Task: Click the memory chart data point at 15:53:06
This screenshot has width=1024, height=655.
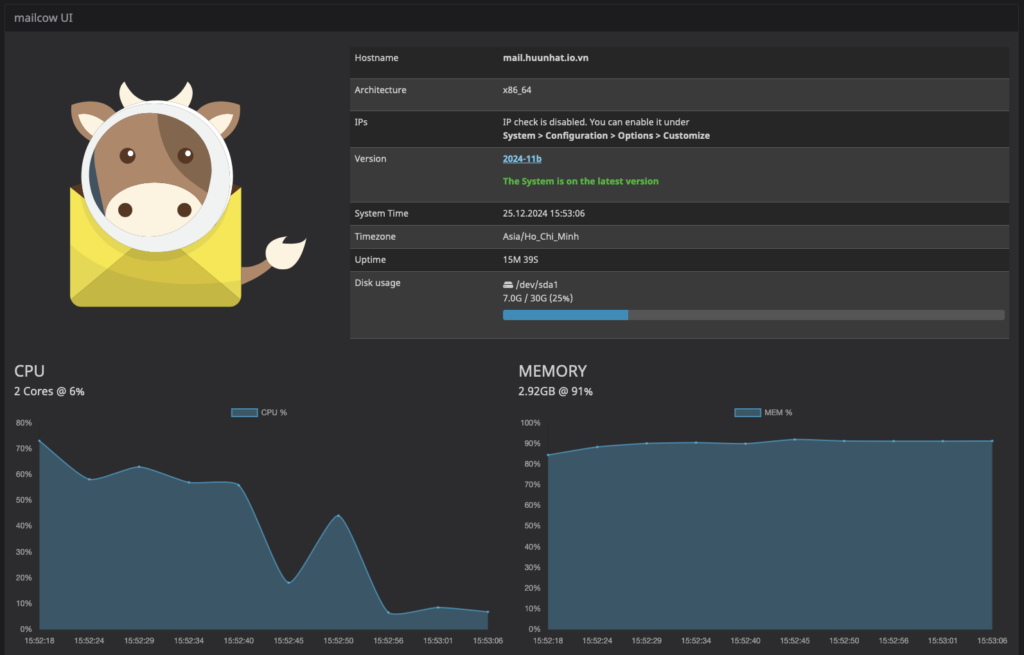Action: 992,441
